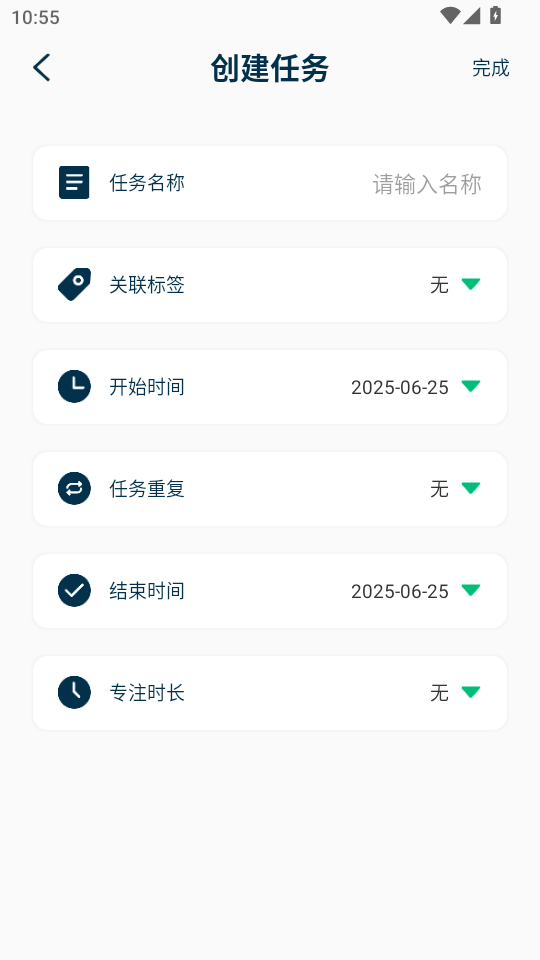Image resolution: width=540 pixels, height=960 pixels.
Task: Click the clock icon beside 开始时间
Action: click(x=74, y=386)
